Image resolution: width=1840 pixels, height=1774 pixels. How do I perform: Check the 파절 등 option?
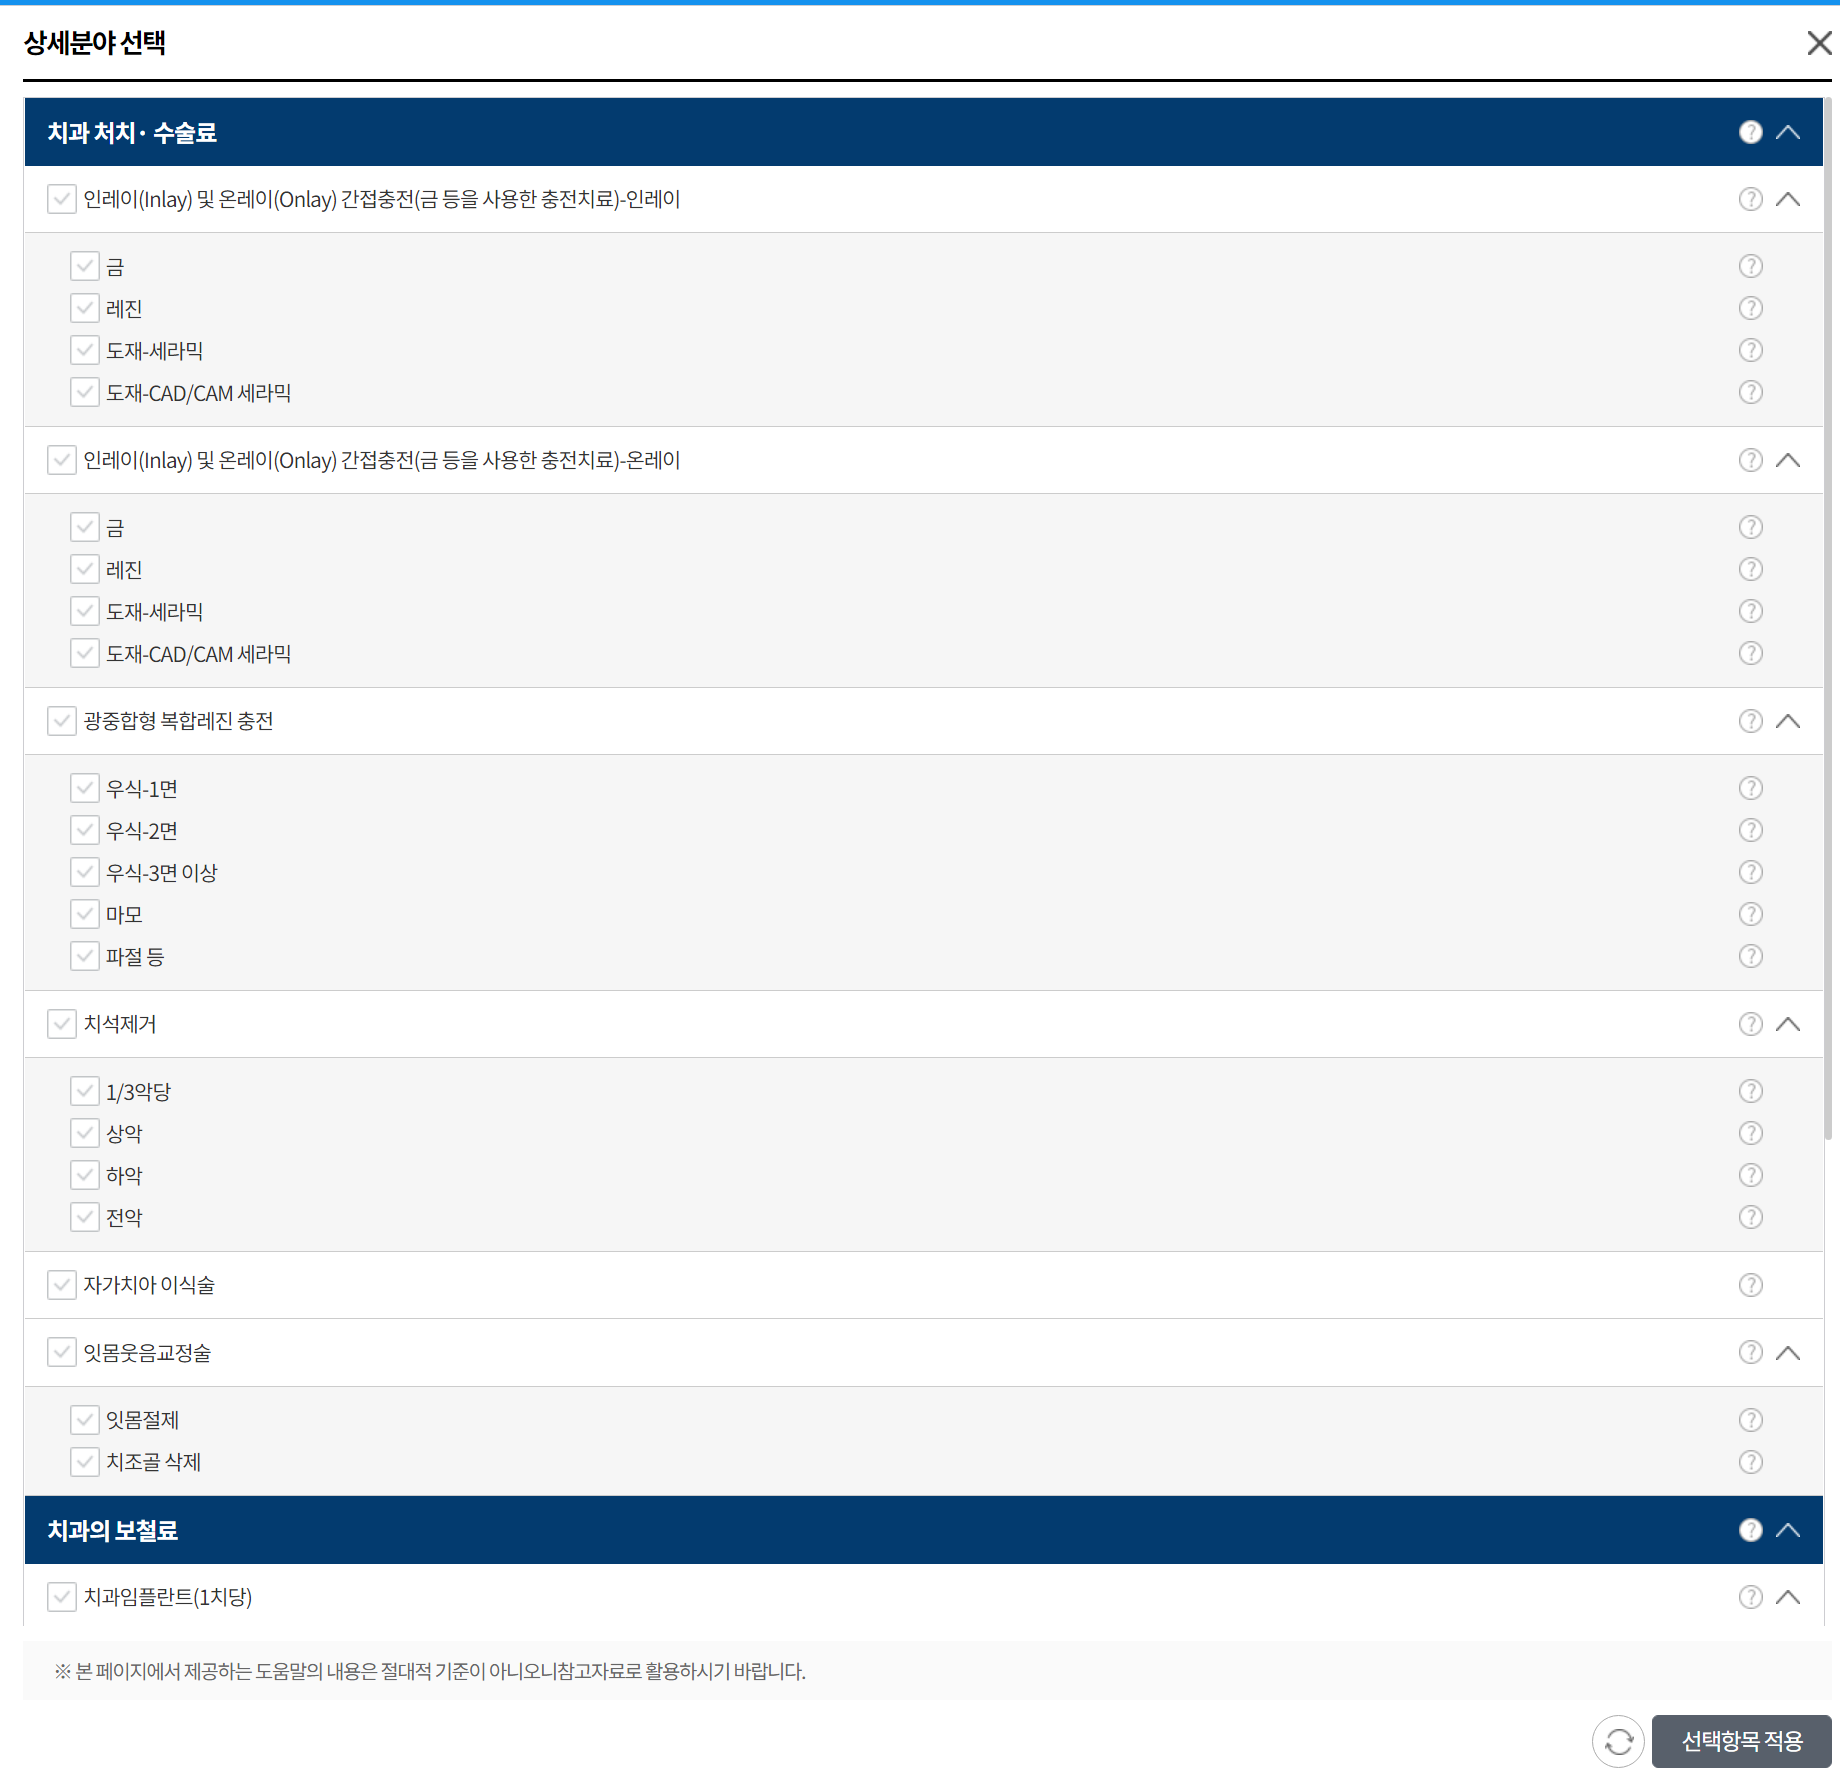click(85, 956)
